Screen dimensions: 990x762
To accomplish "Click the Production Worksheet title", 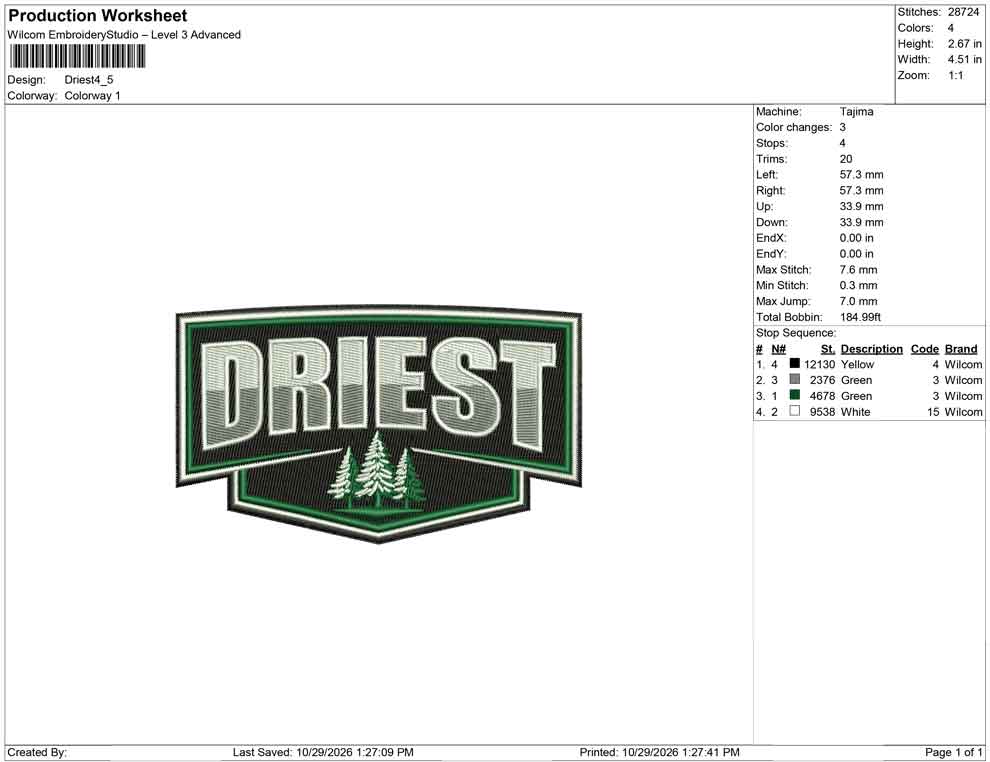I will (98, 16).
